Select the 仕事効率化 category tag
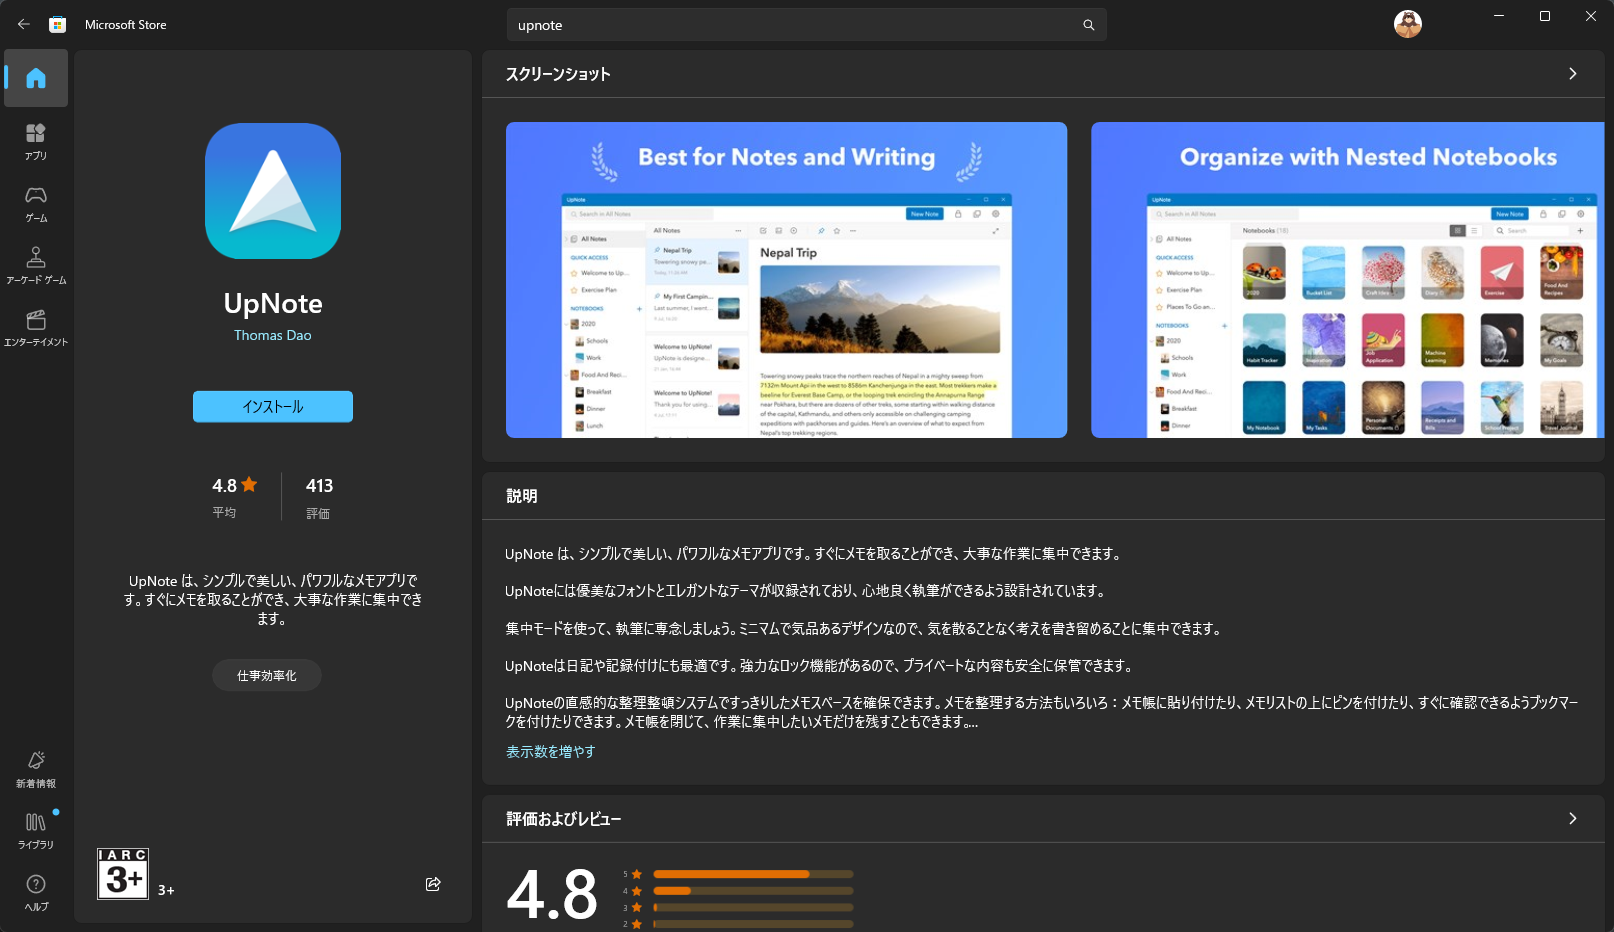Image resolution: width=1614 pixels, height=932 pixels. [x=267, y=675]
